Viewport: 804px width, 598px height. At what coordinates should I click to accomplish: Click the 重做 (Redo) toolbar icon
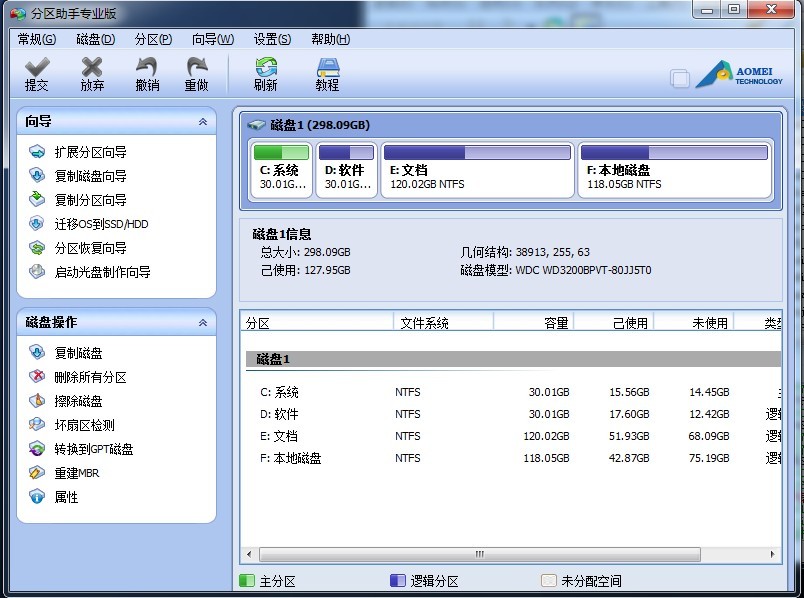(x=197, y=74)
